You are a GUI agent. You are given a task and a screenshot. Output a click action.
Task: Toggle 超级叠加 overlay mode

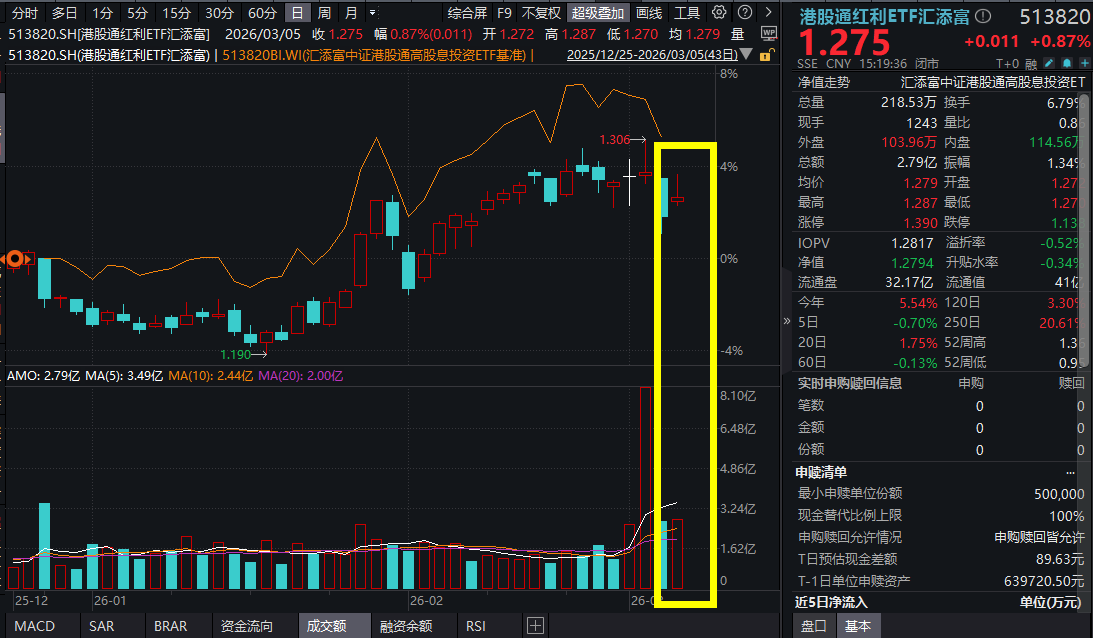pyautogui.click(x=598, y=13)
